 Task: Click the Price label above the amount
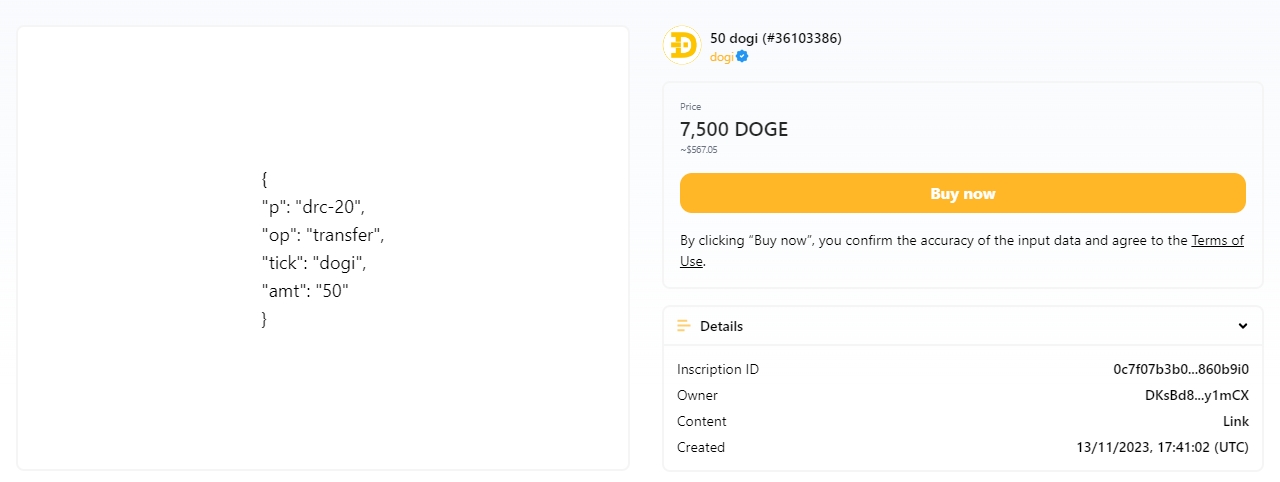tap(690, 107)
